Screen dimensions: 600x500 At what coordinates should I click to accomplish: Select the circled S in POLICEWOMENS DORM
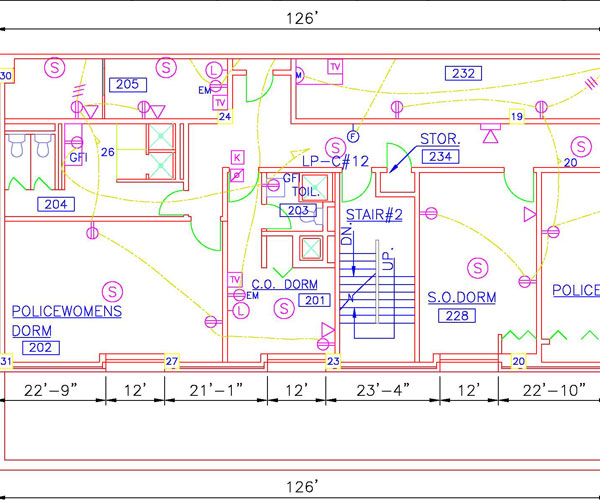tap(112, 292)
